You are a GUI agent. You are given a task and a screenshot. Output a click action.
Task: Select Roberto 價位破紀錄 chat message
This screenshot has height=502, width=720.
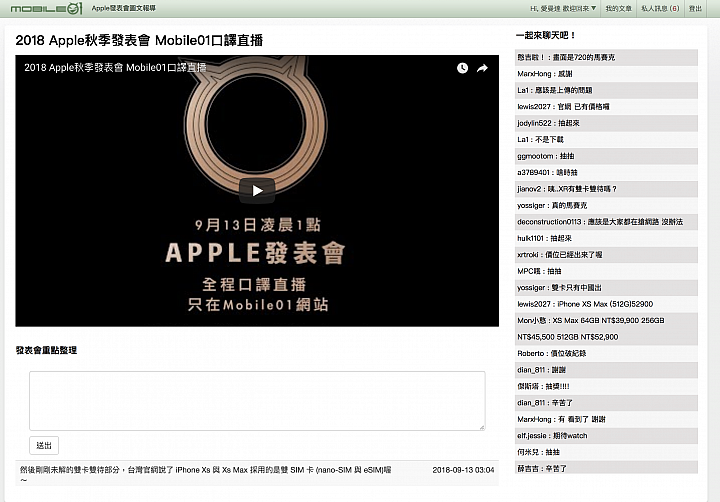click(x=606, y=354)
